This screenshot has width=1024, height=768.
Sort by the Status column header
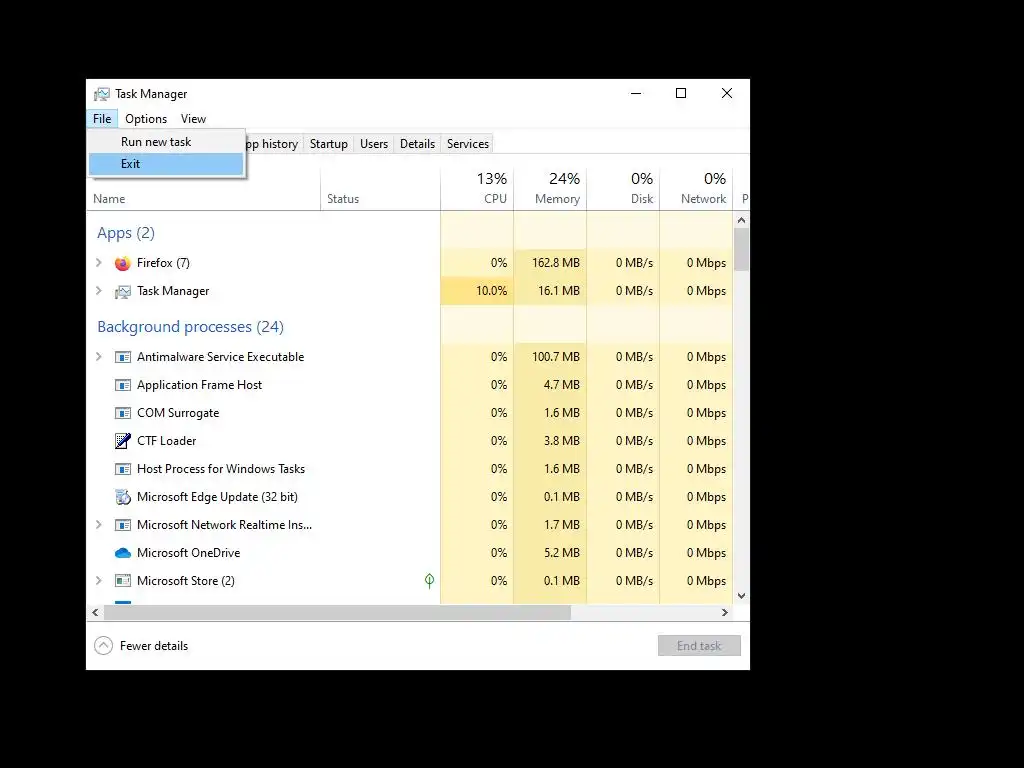pyautogui.click(x=380, y=189)
